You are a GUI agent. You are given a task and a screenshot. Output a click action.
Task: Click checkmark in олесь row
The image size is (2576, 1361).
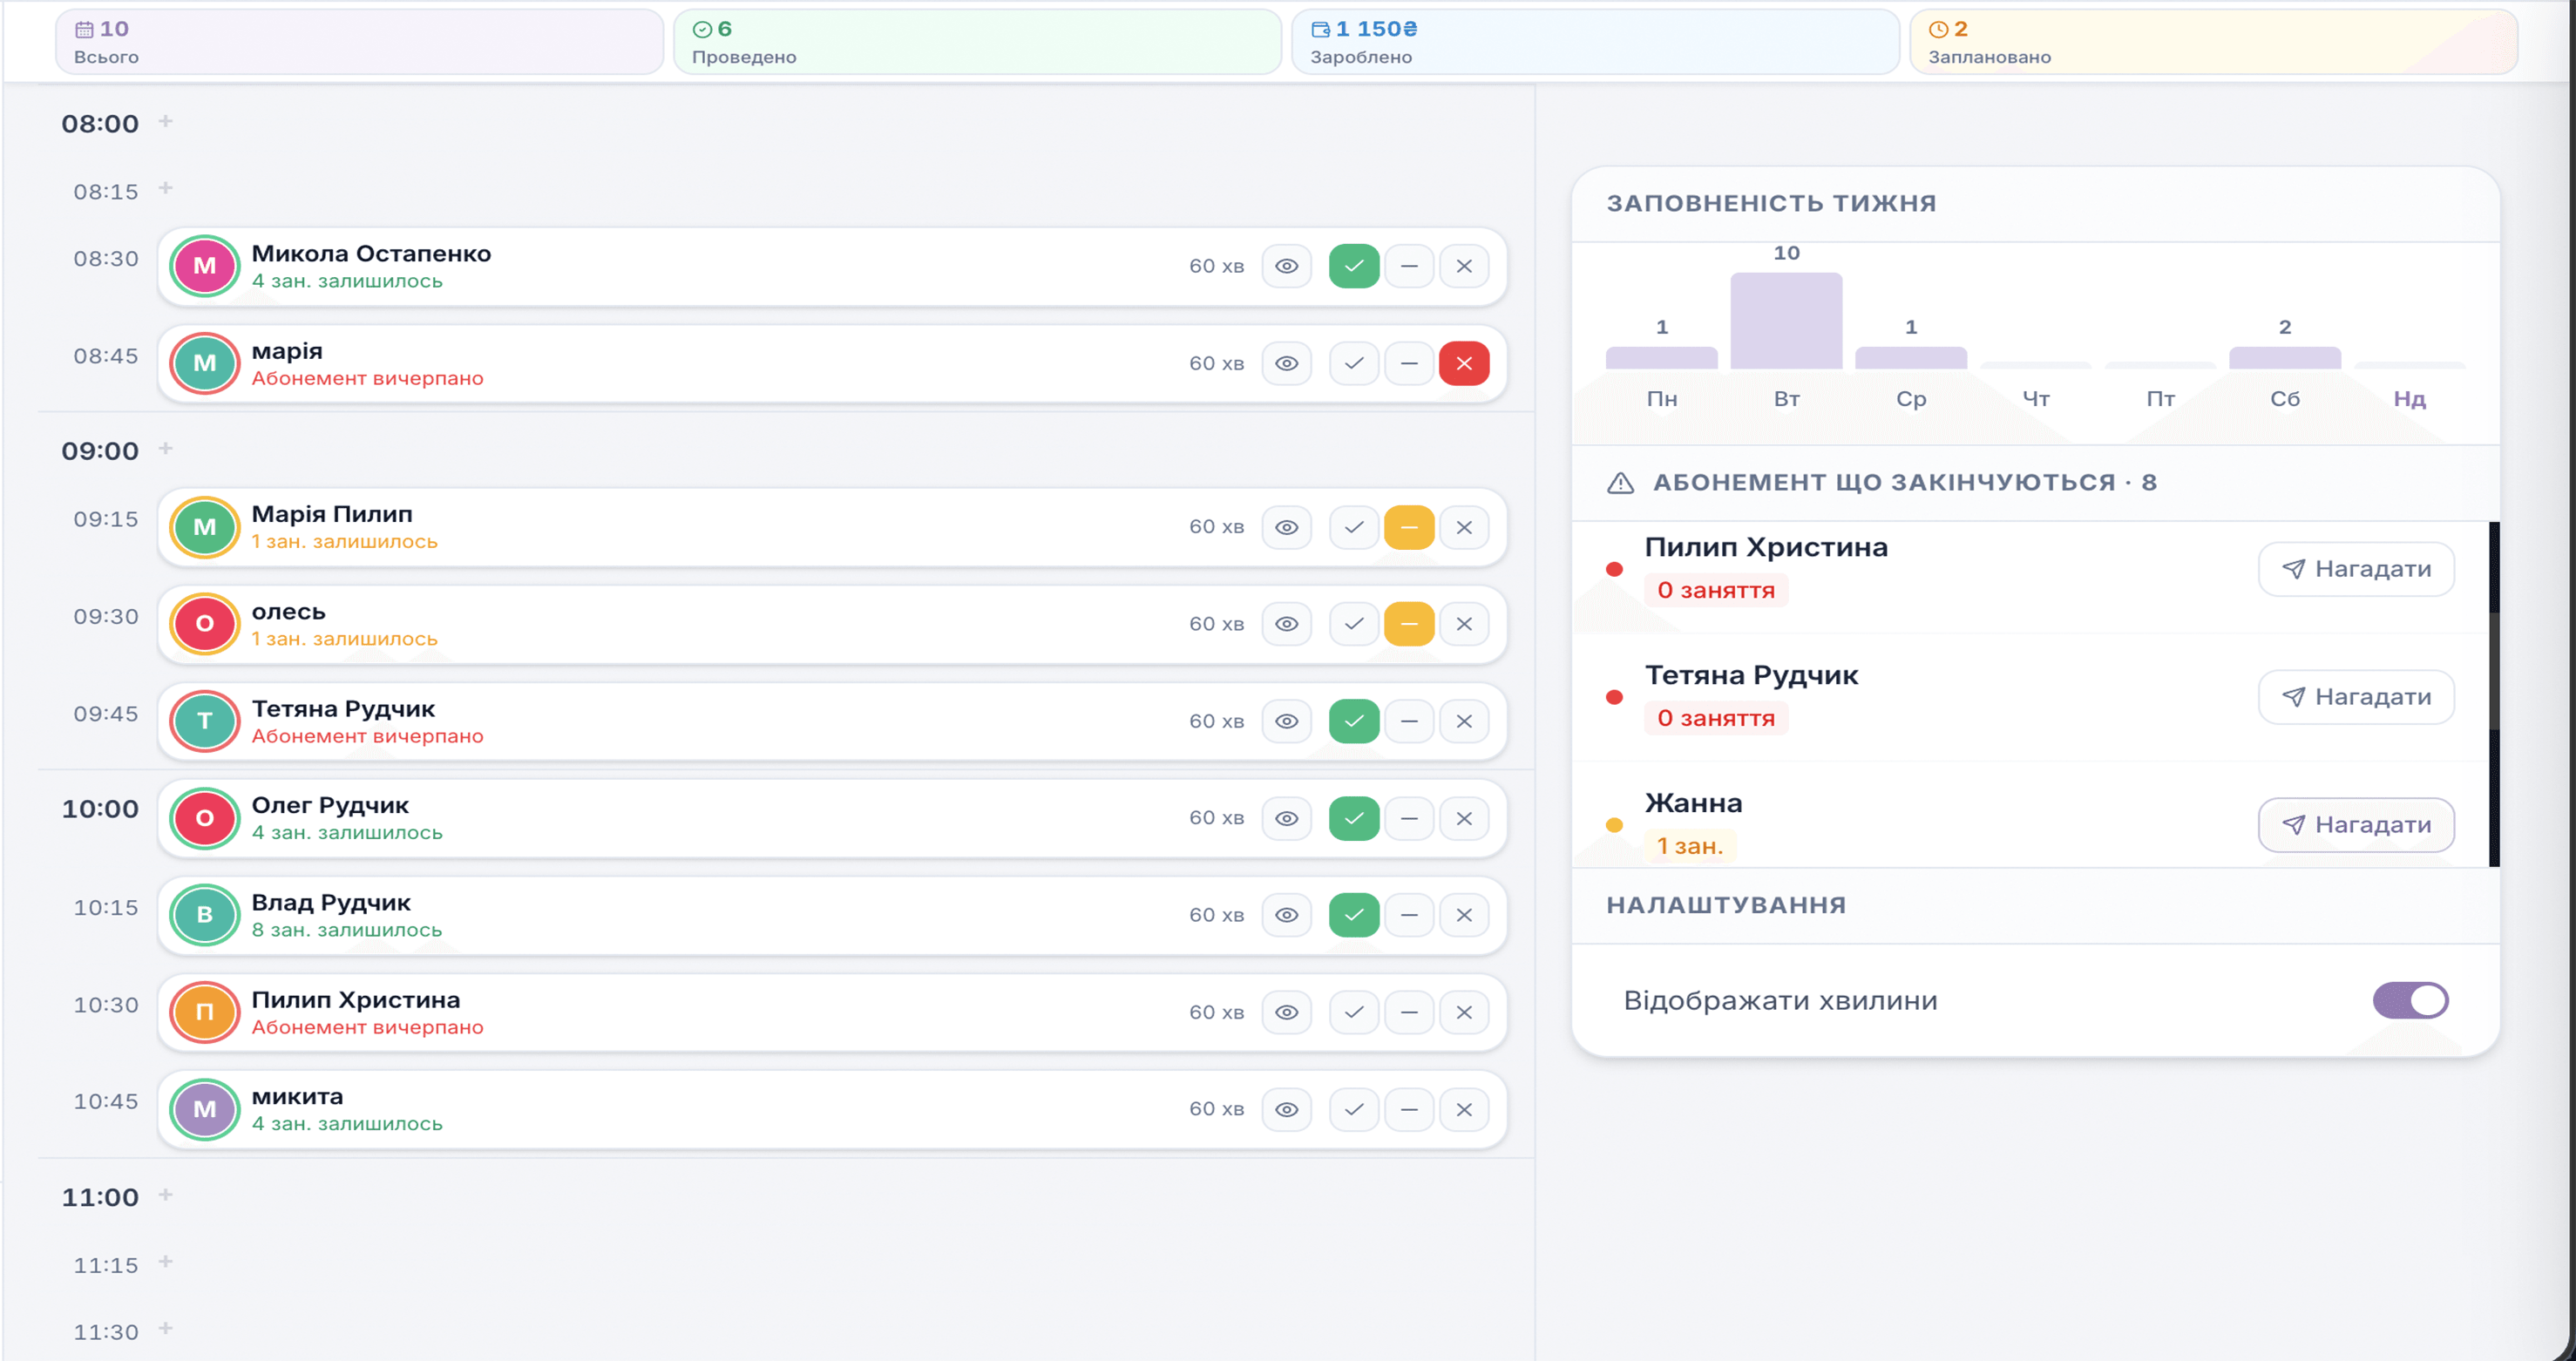click(1354, 624)
